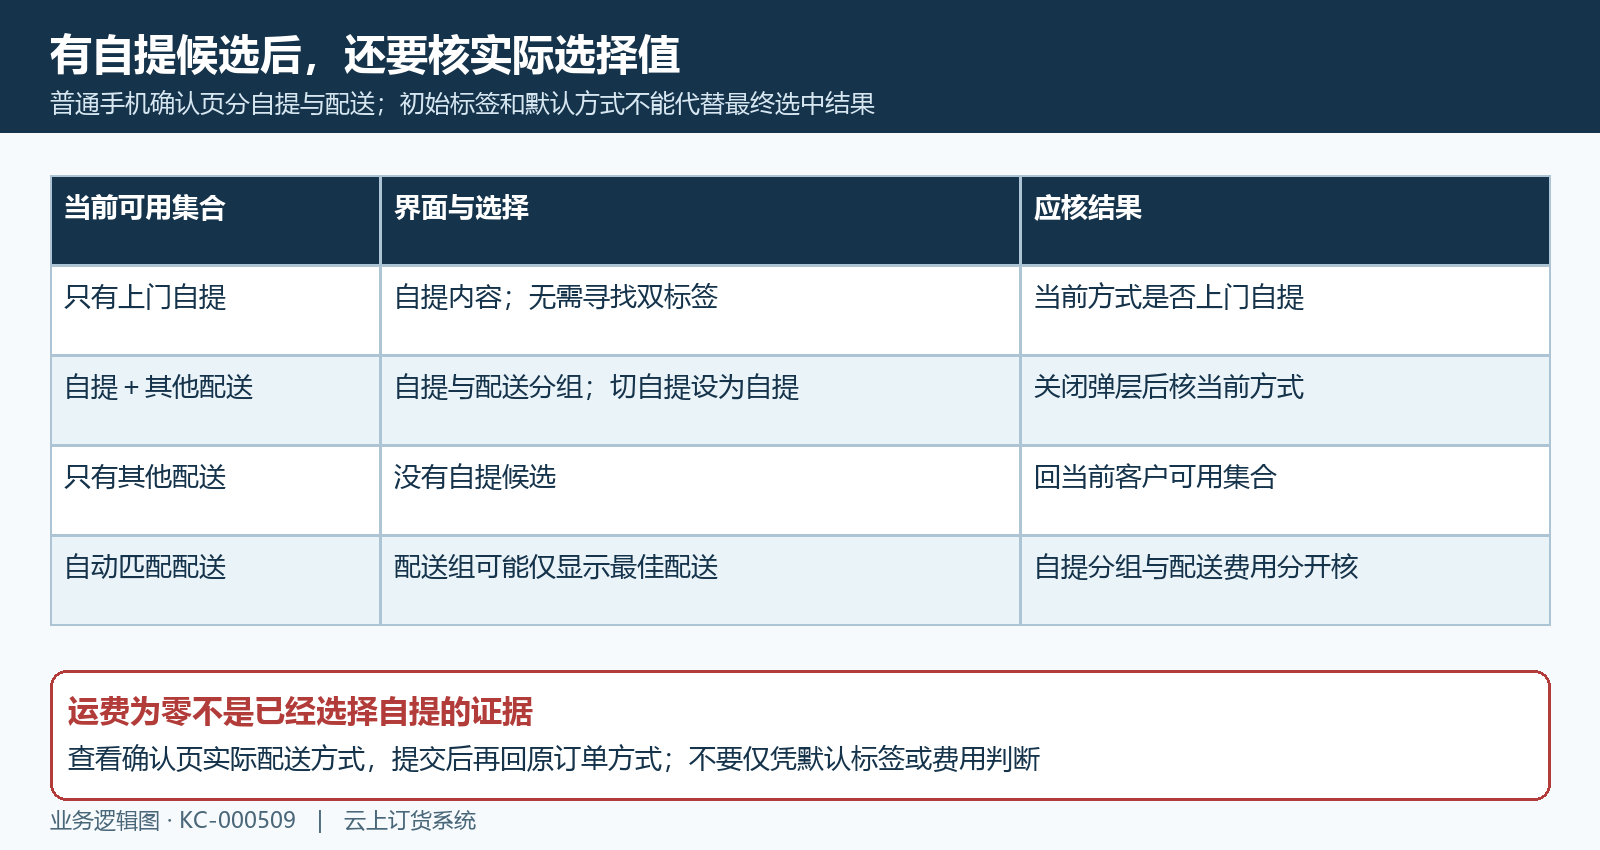This screenshot has width=1600, height=850.
Task: Click the column header 界面与选择
Action: [x=700, y=221]
